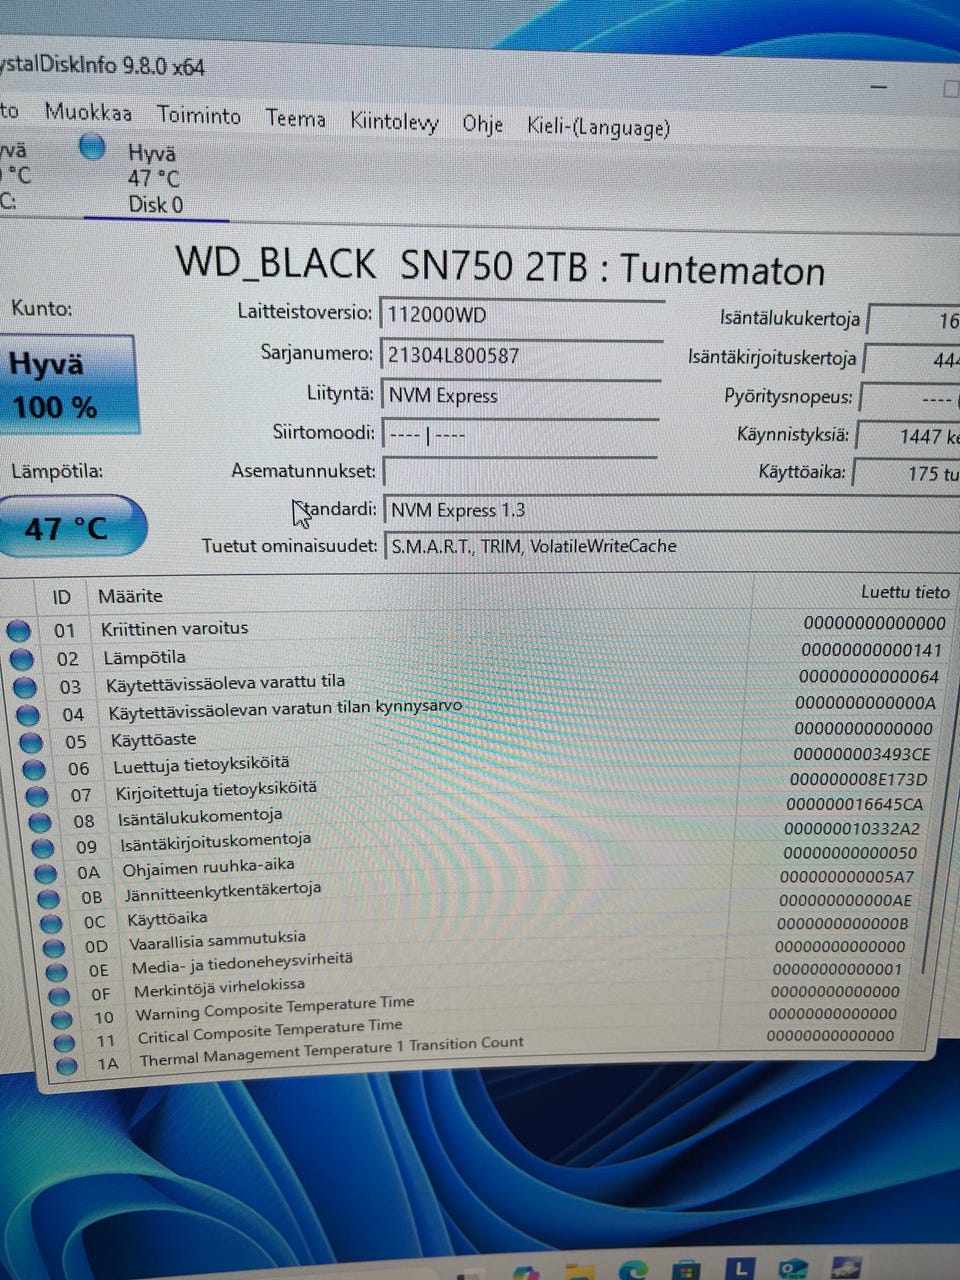Click the blue status circle above Disk 0
The height and width of the screenshot is (1280, 960).
pyautogui.click(x=92, y=148)
